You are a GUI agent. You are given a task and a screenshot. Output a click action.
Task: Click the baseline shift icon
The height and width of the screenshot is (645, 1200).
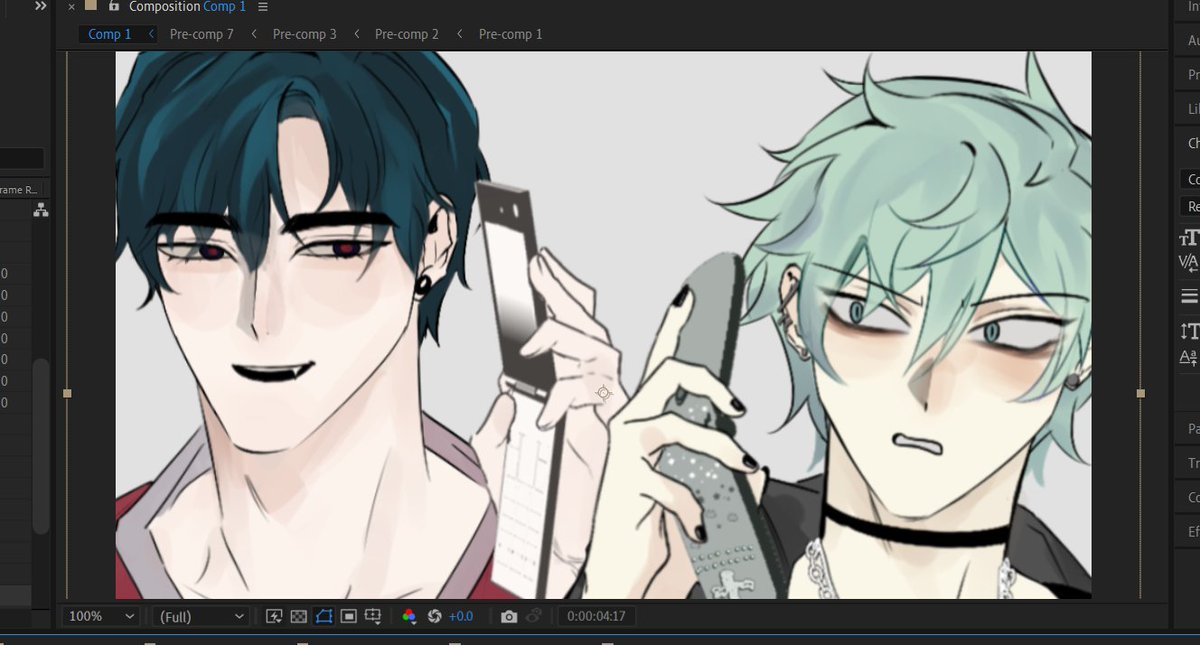(1189, 356)
